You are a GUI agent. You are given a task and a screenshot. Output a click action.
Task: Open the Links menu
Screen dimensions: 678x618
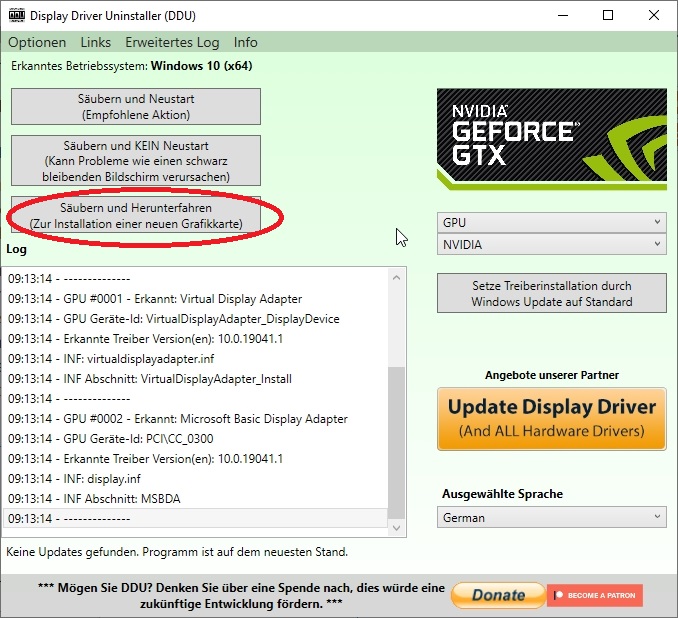coord(96,42)
